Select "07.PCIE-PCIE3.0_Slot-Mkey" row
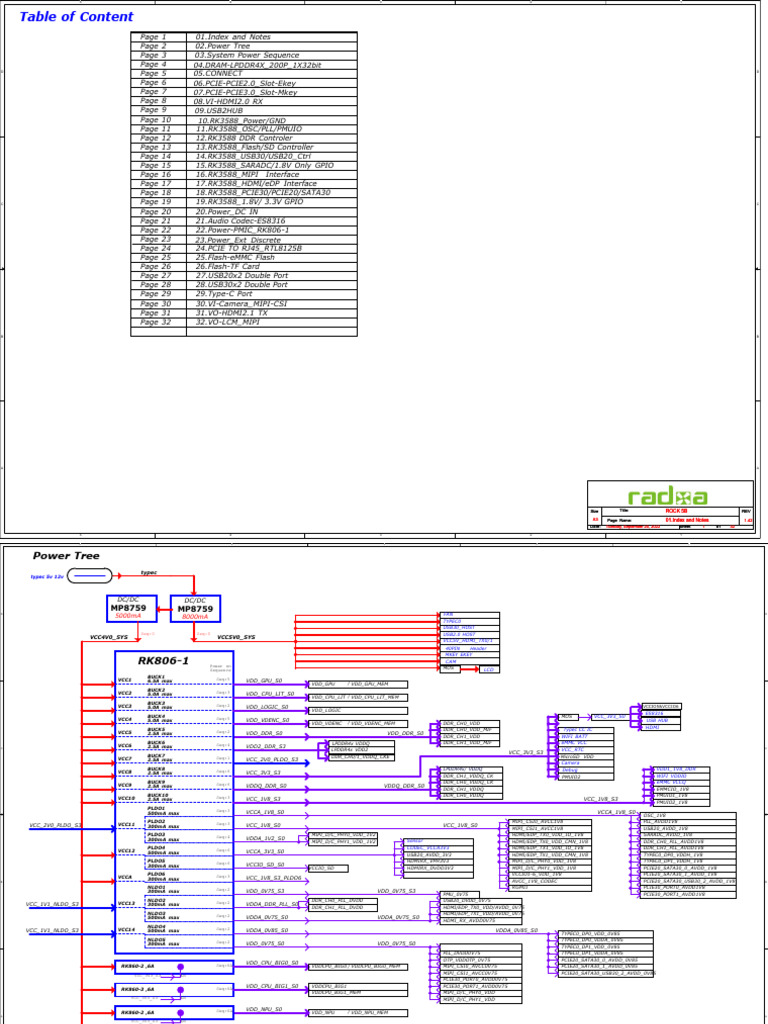768x1024 pixels. point(244,93)
